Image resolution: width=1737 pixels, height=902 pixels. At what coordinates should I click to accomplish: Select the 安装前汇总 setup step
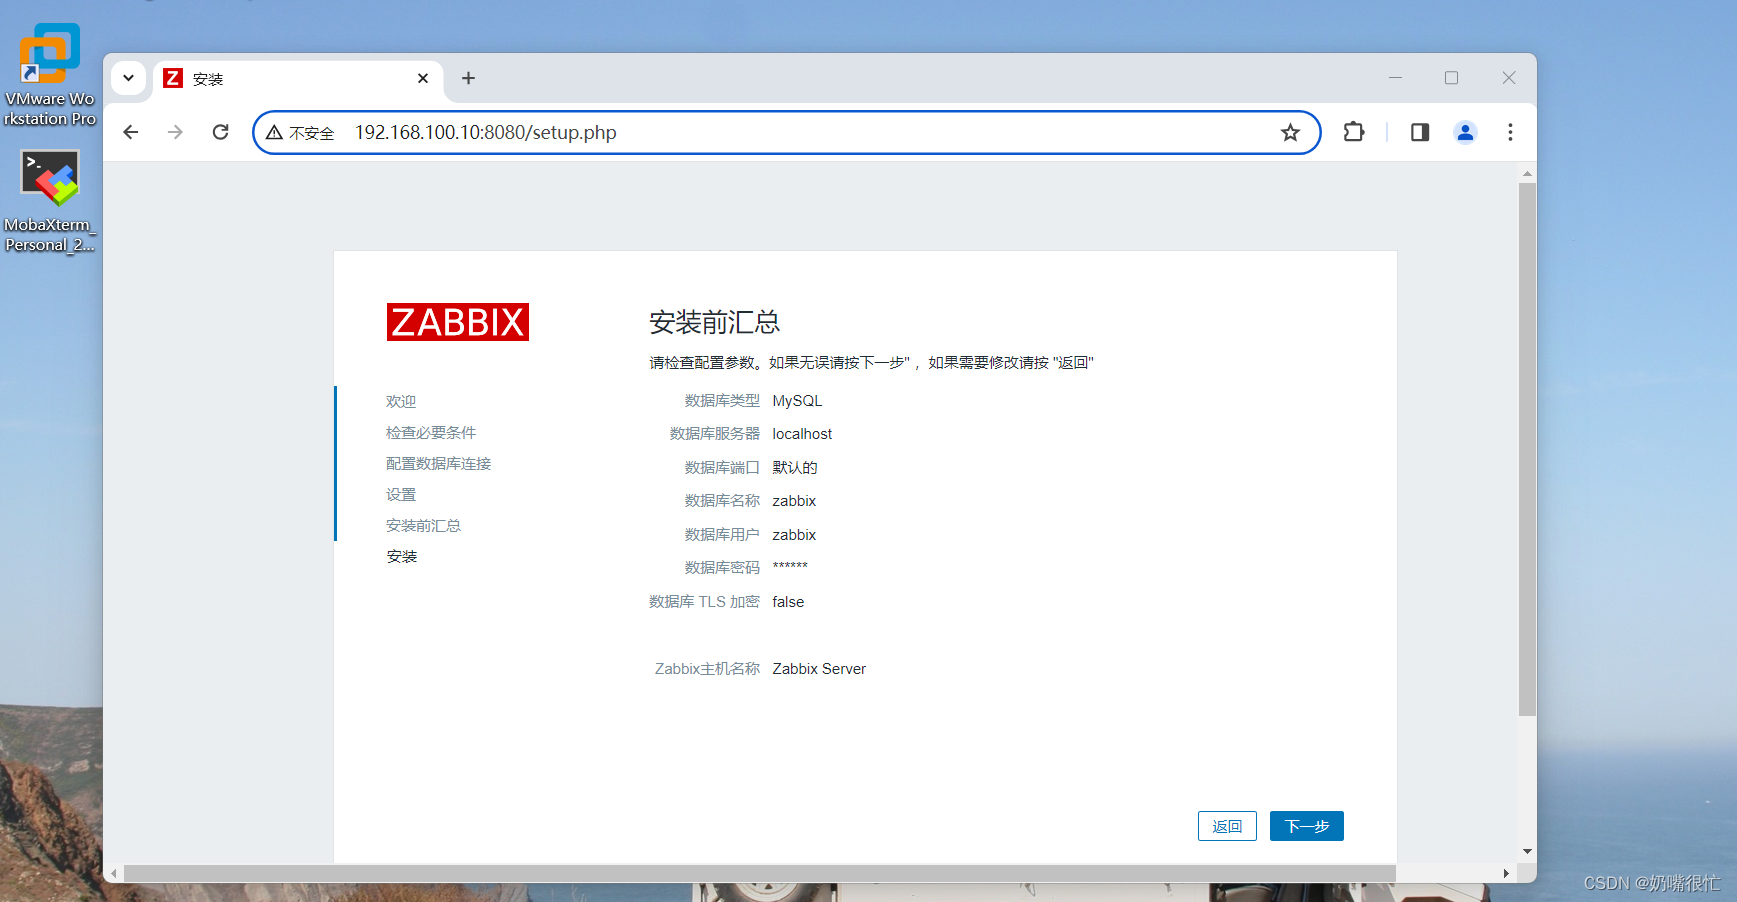423,525
